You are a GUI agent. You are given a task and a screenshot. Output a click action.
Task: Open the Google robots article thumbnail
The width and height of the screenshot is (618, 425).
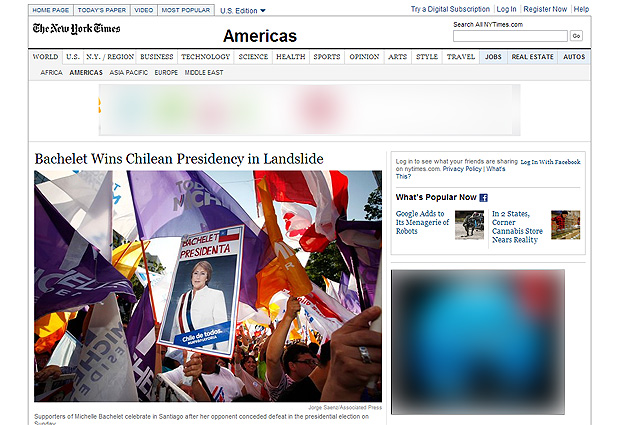click(469, 225)
